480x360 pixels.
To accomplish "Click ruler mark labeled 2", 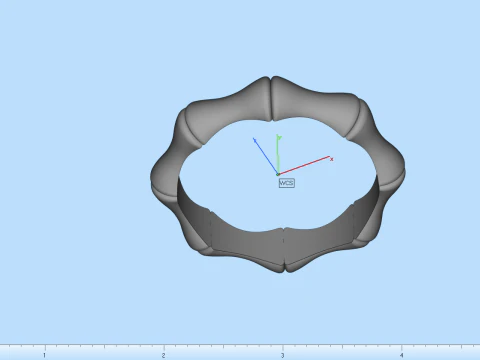I will (x=163, y=355).
